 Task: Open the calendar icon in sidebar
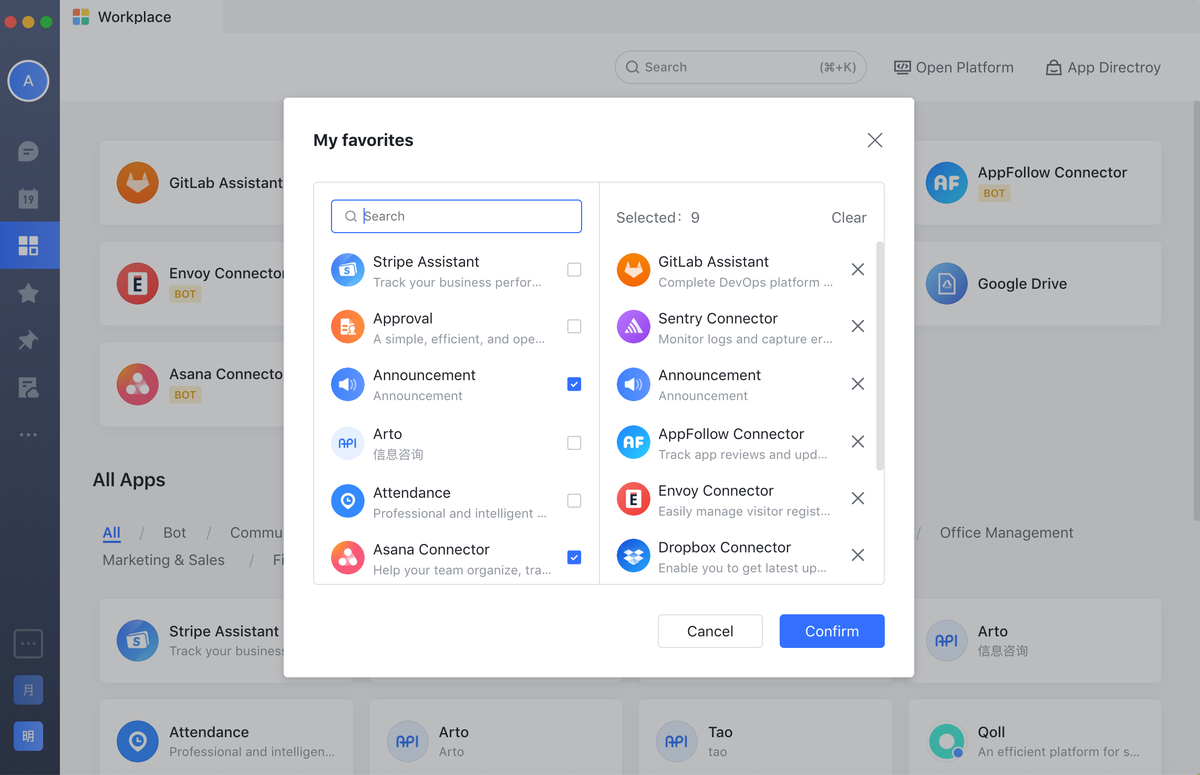(x=28, y=199)
